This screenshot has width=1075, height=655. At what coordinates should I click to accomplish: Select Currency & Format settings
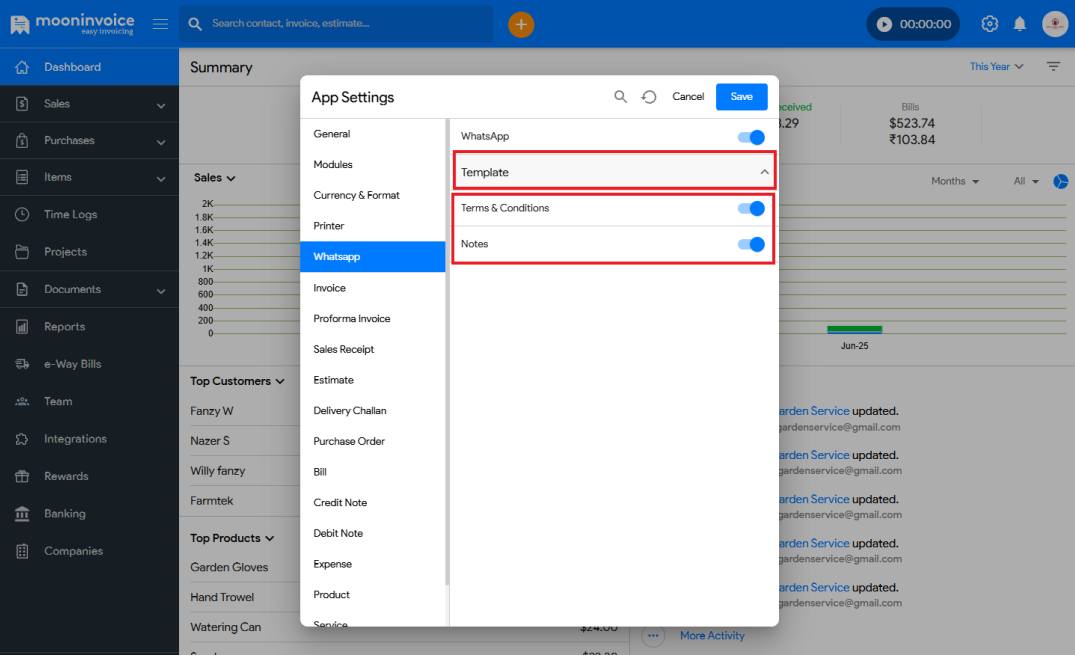click(x=373, y=195)
